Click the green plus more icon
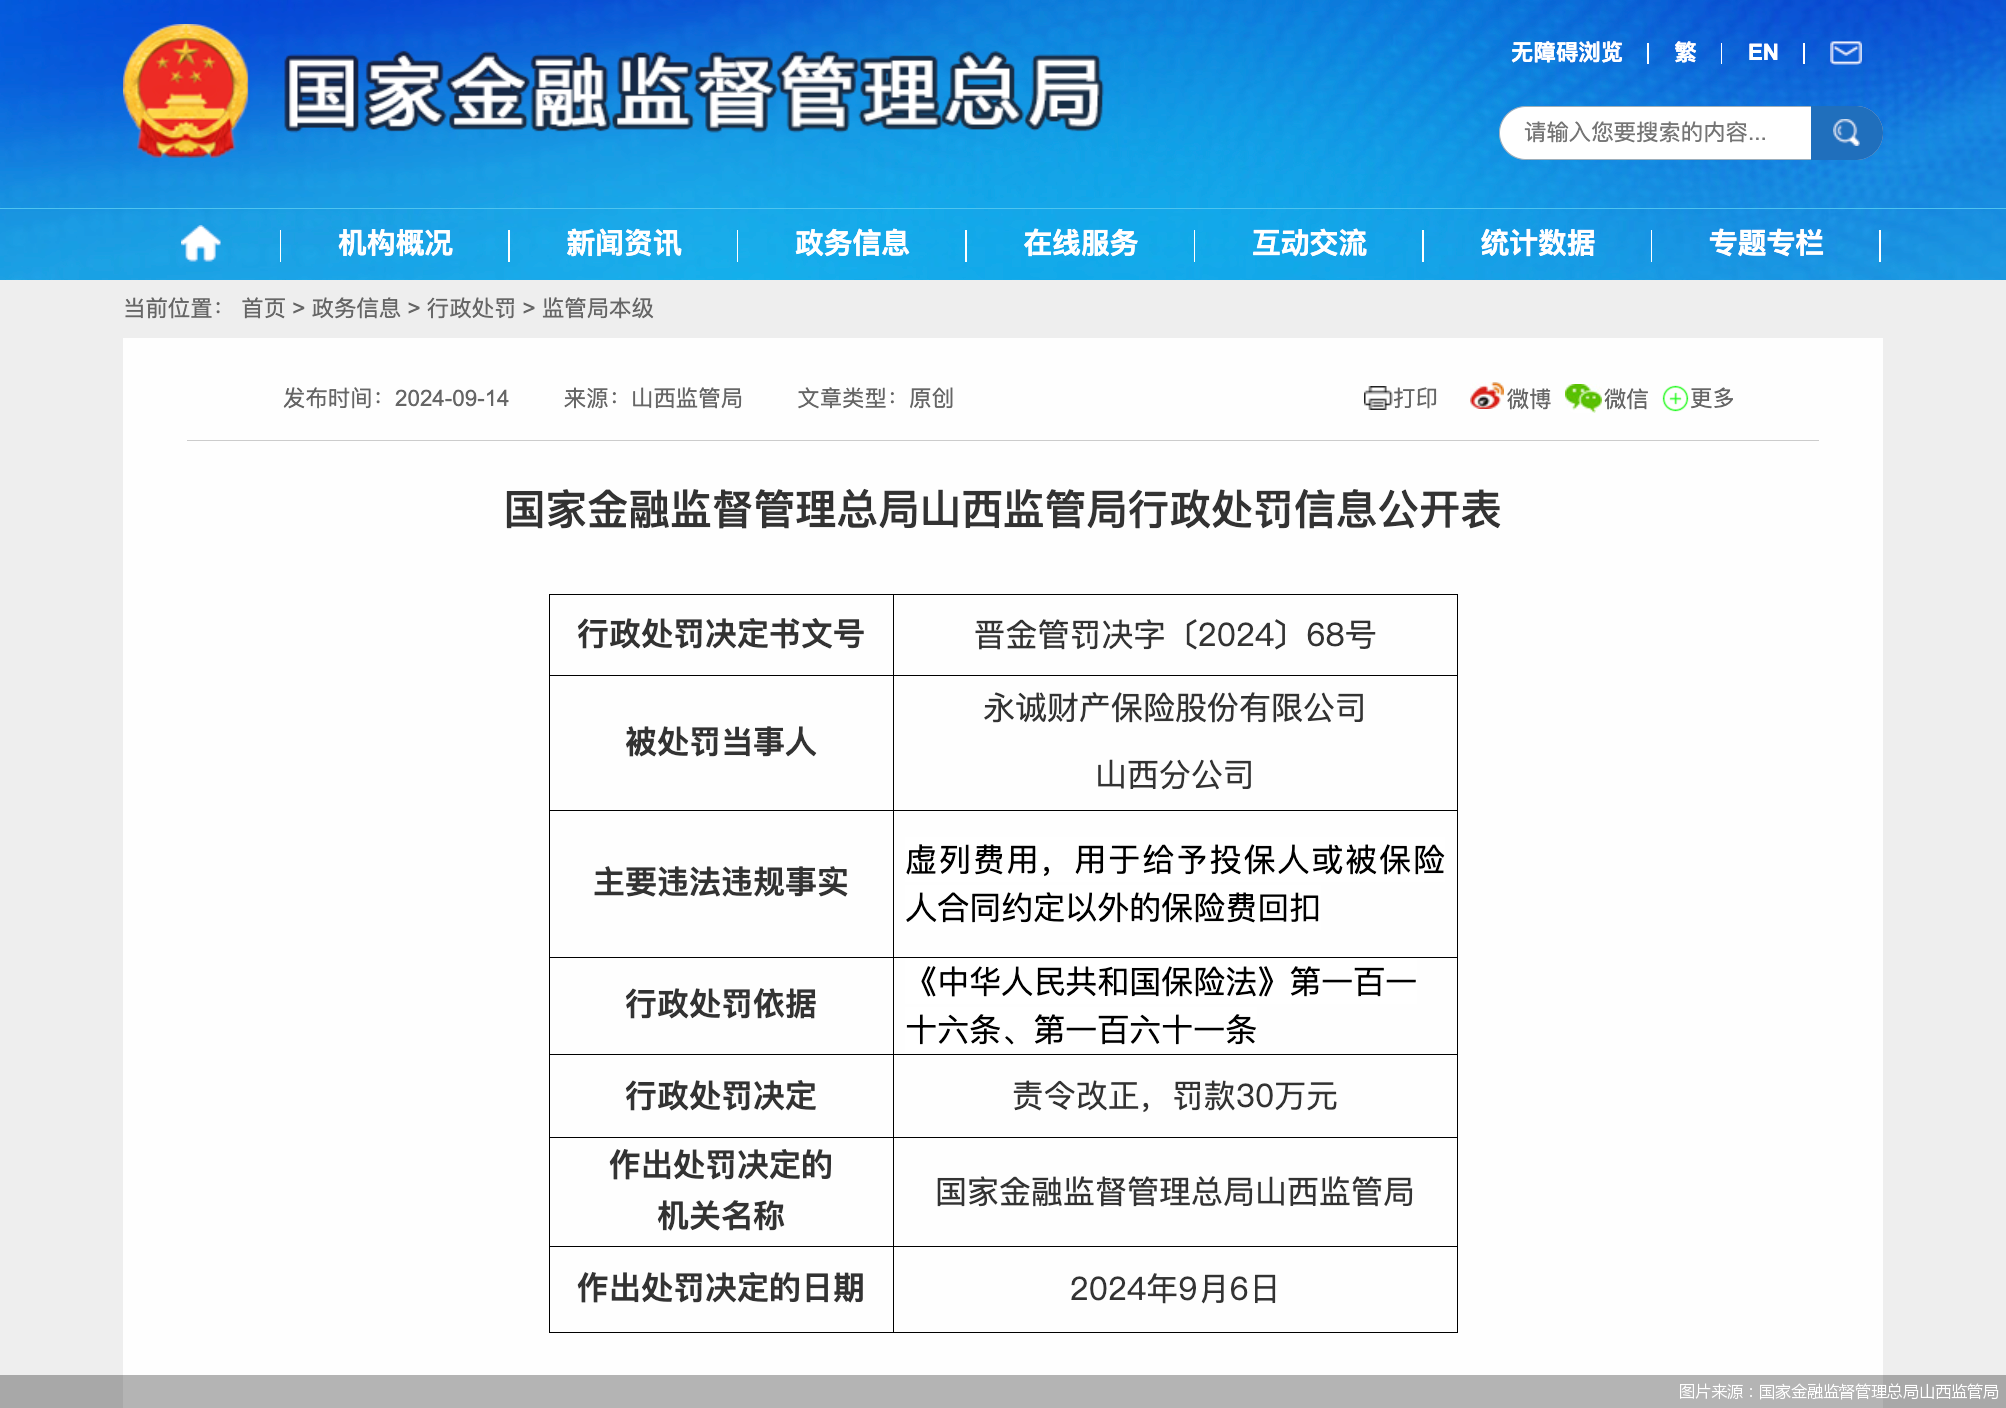2006x1408 pixels. 1675,399
